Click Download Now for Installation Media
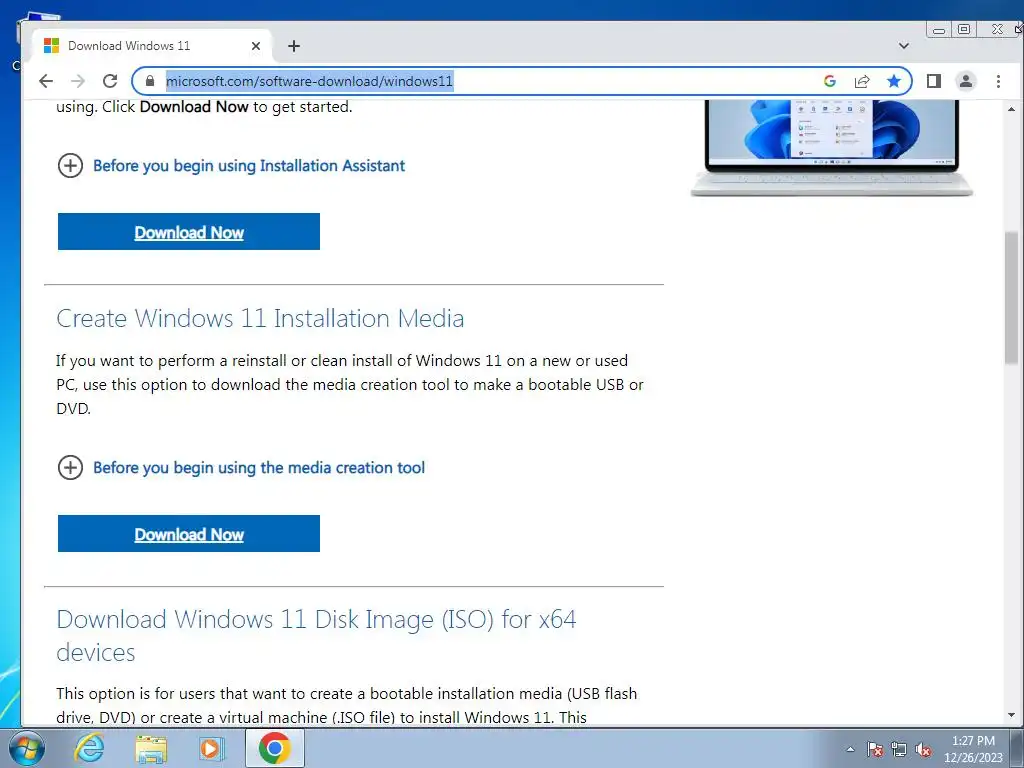Screen dimensions: 1024x768 coord(189,534)
